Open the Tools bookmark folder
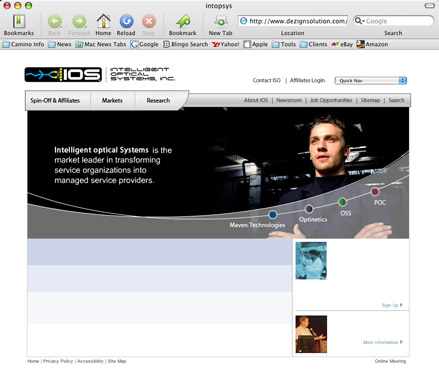 click(x=284, y=44)
